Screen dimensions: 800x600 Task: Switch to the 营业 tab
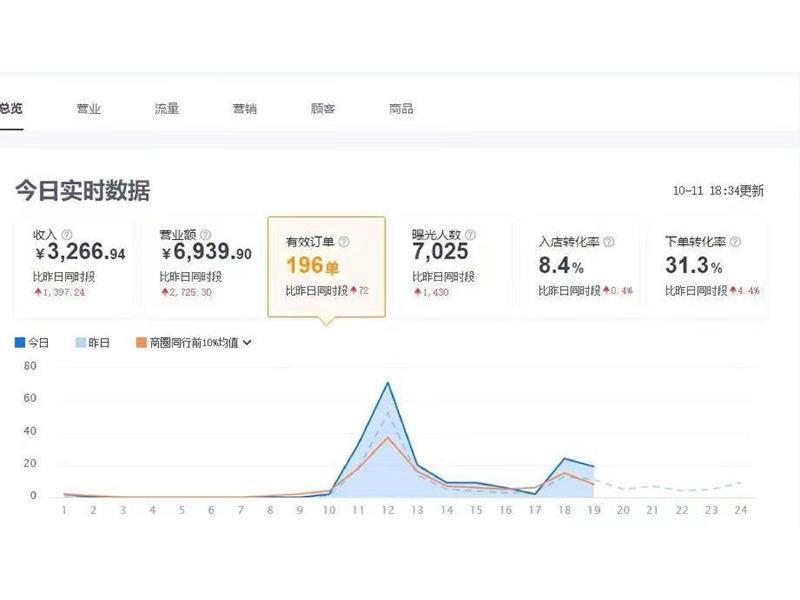[89, 109]
